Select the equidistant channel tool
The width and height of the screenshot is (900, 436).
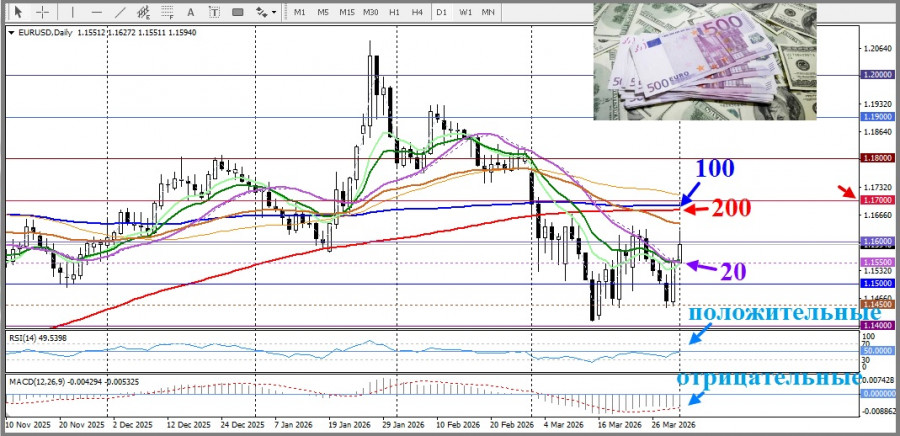pos(144,11)
